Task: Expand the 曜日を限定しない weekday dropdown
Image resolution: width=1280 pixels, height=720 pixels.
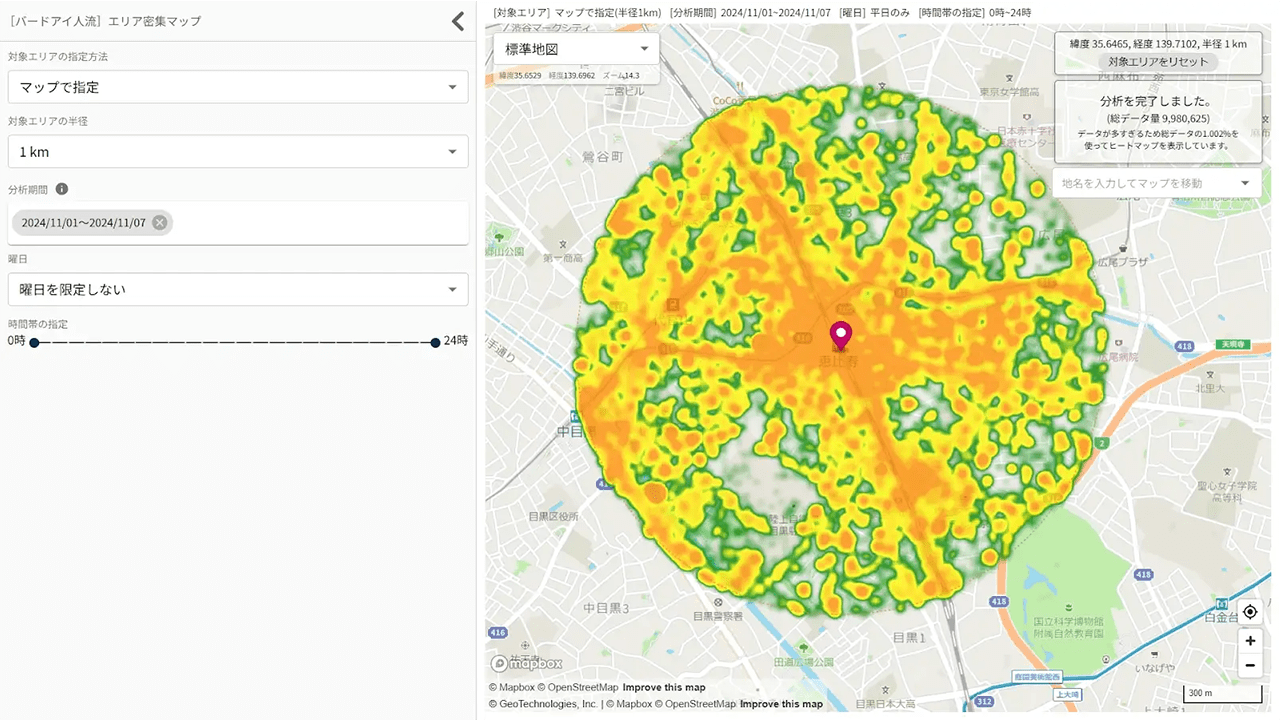Action: tap(237, 289)
